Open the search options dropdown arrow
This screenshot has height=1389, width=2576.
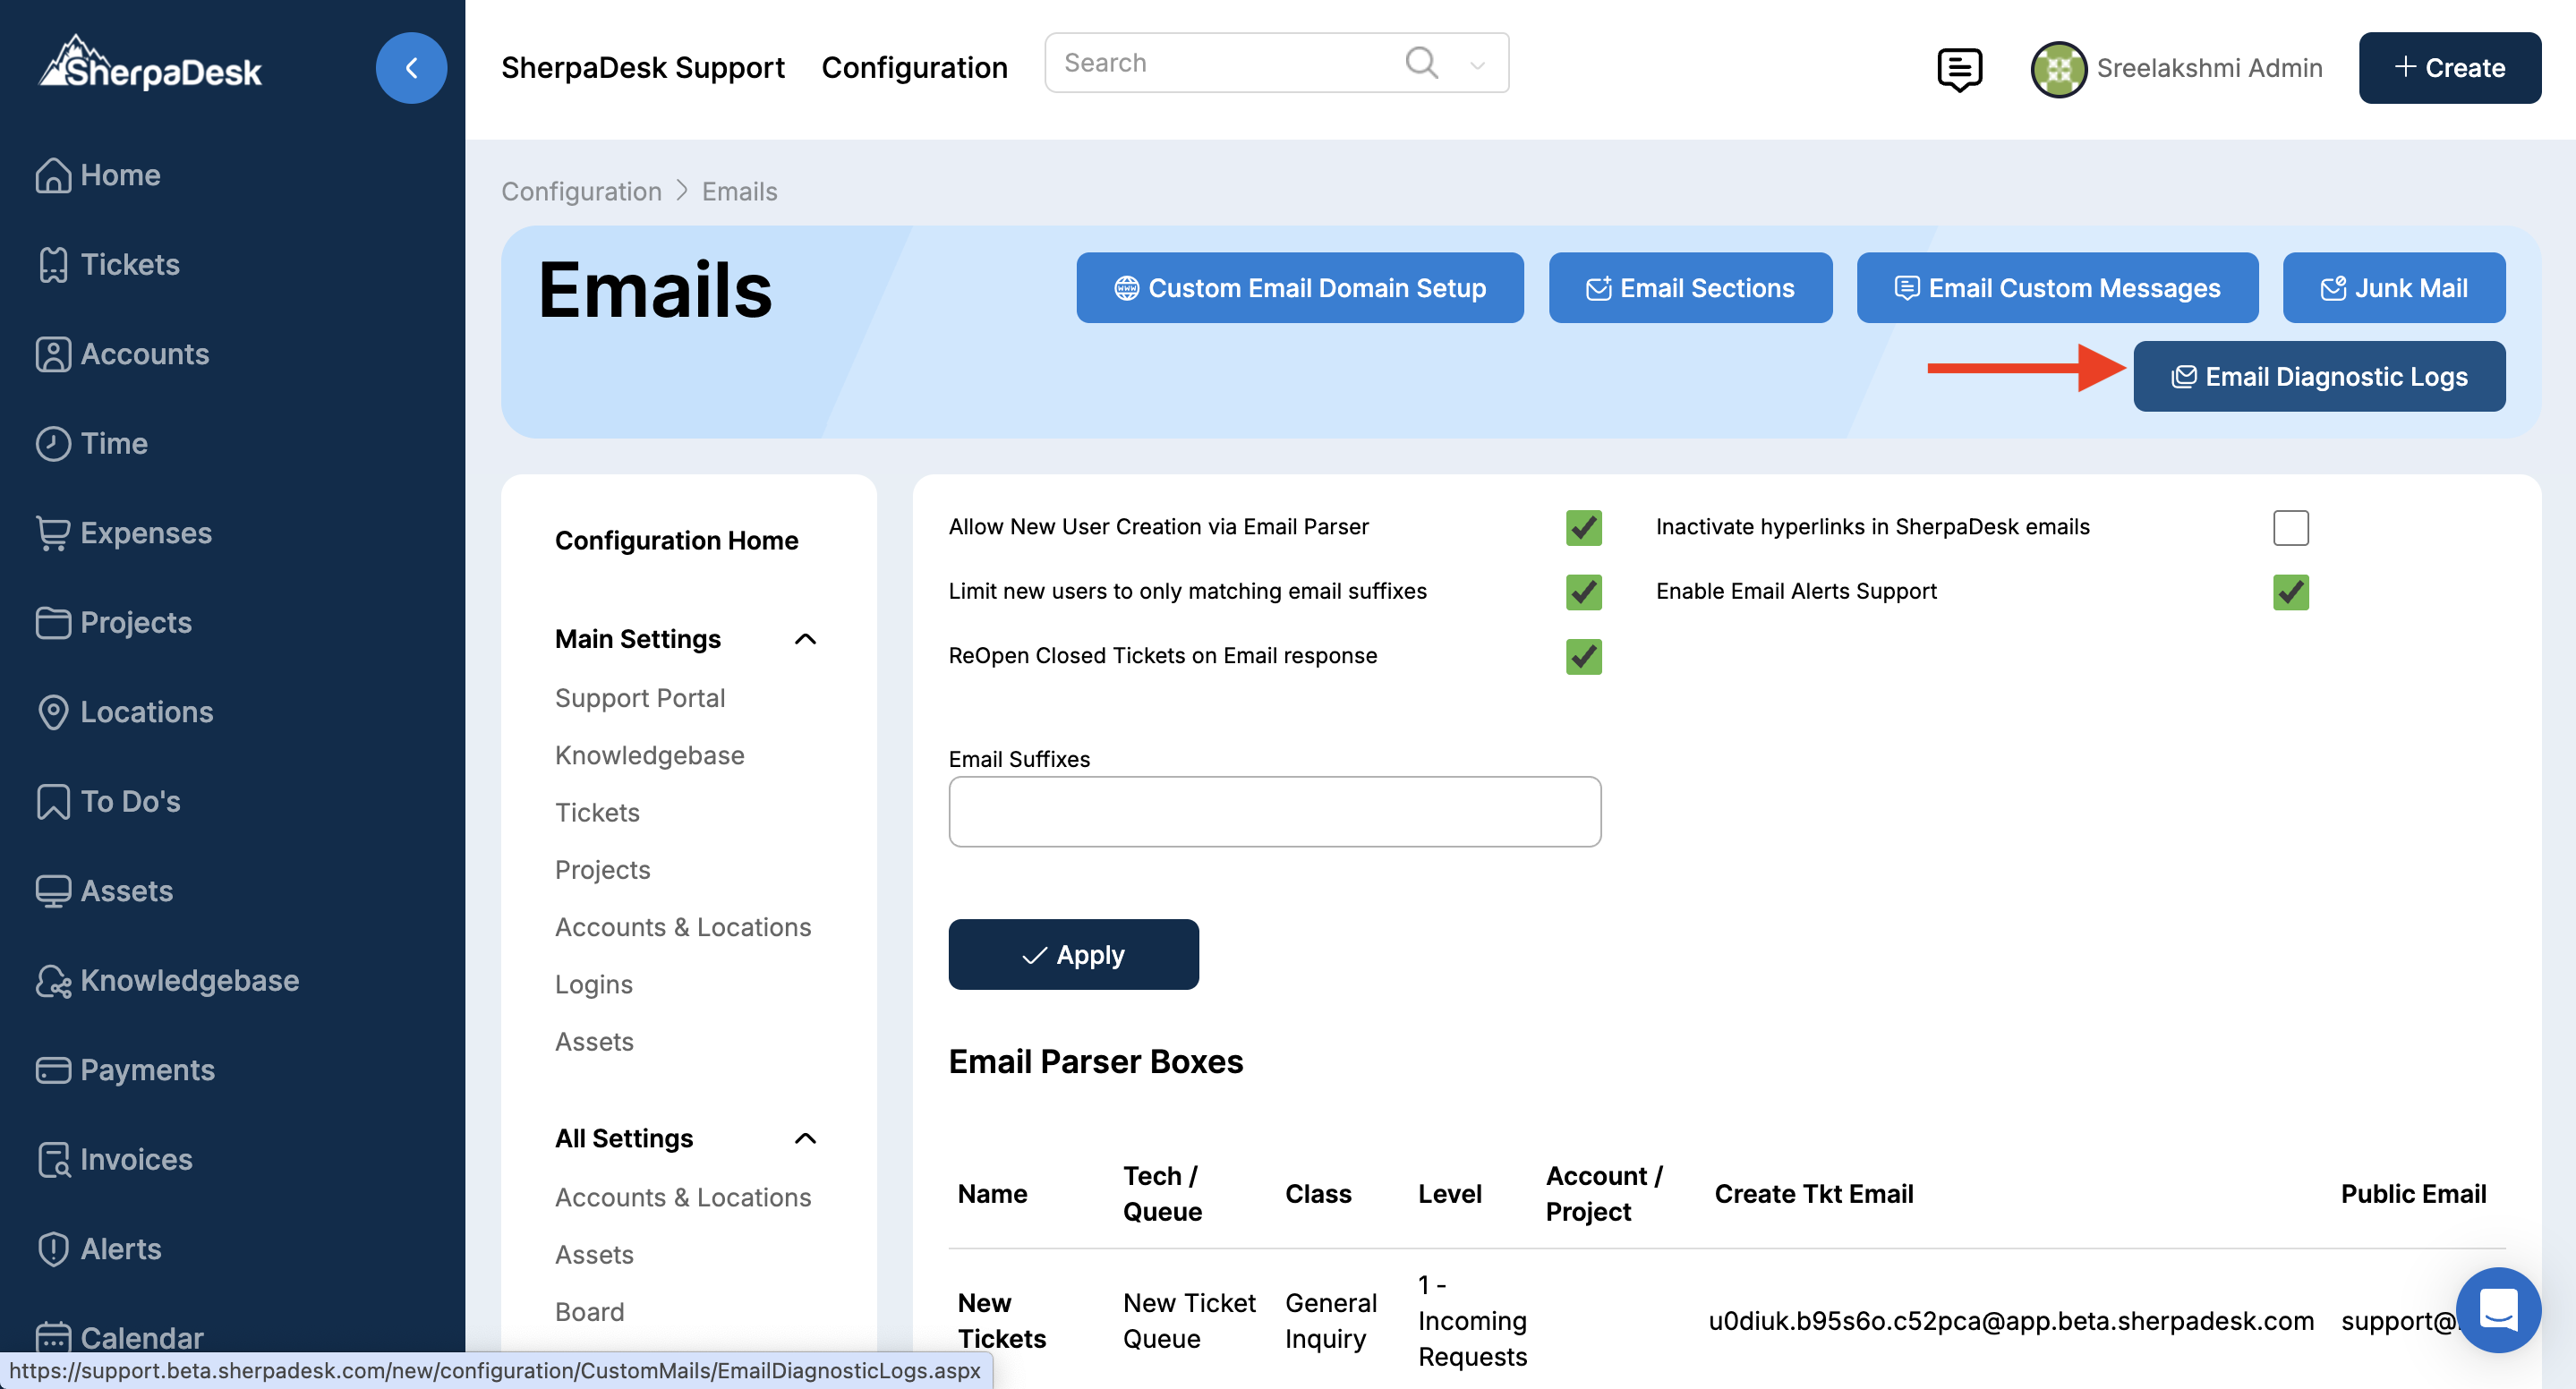1477,65
